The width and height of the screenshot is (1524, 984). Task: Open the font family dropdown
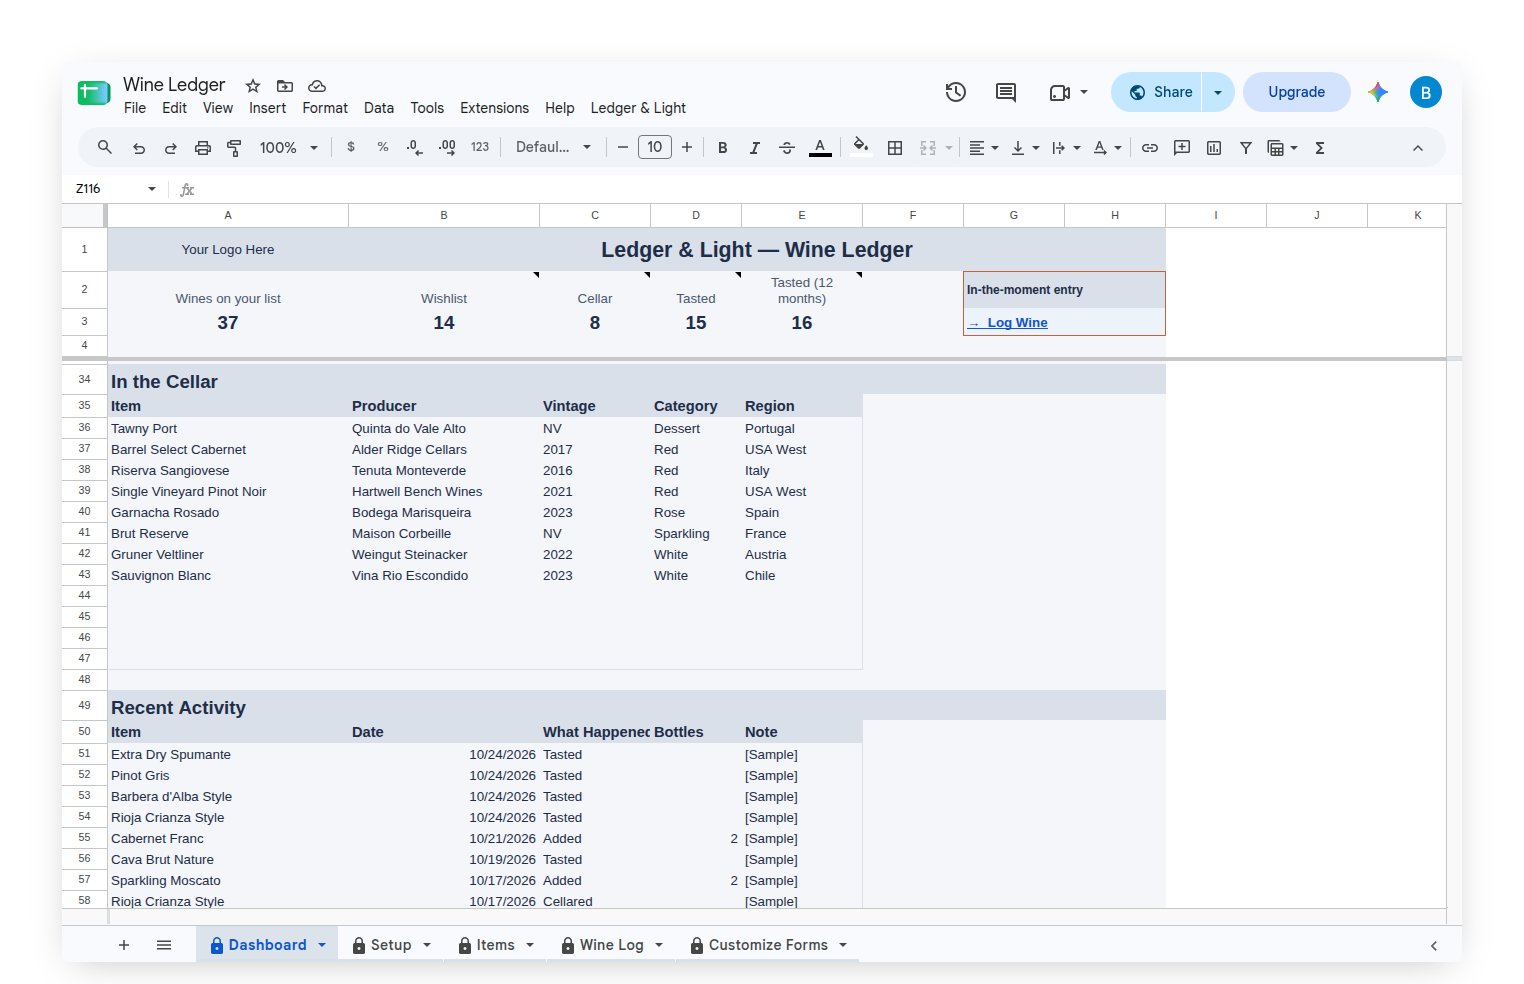pyautogui.click(x=553, y=147)
